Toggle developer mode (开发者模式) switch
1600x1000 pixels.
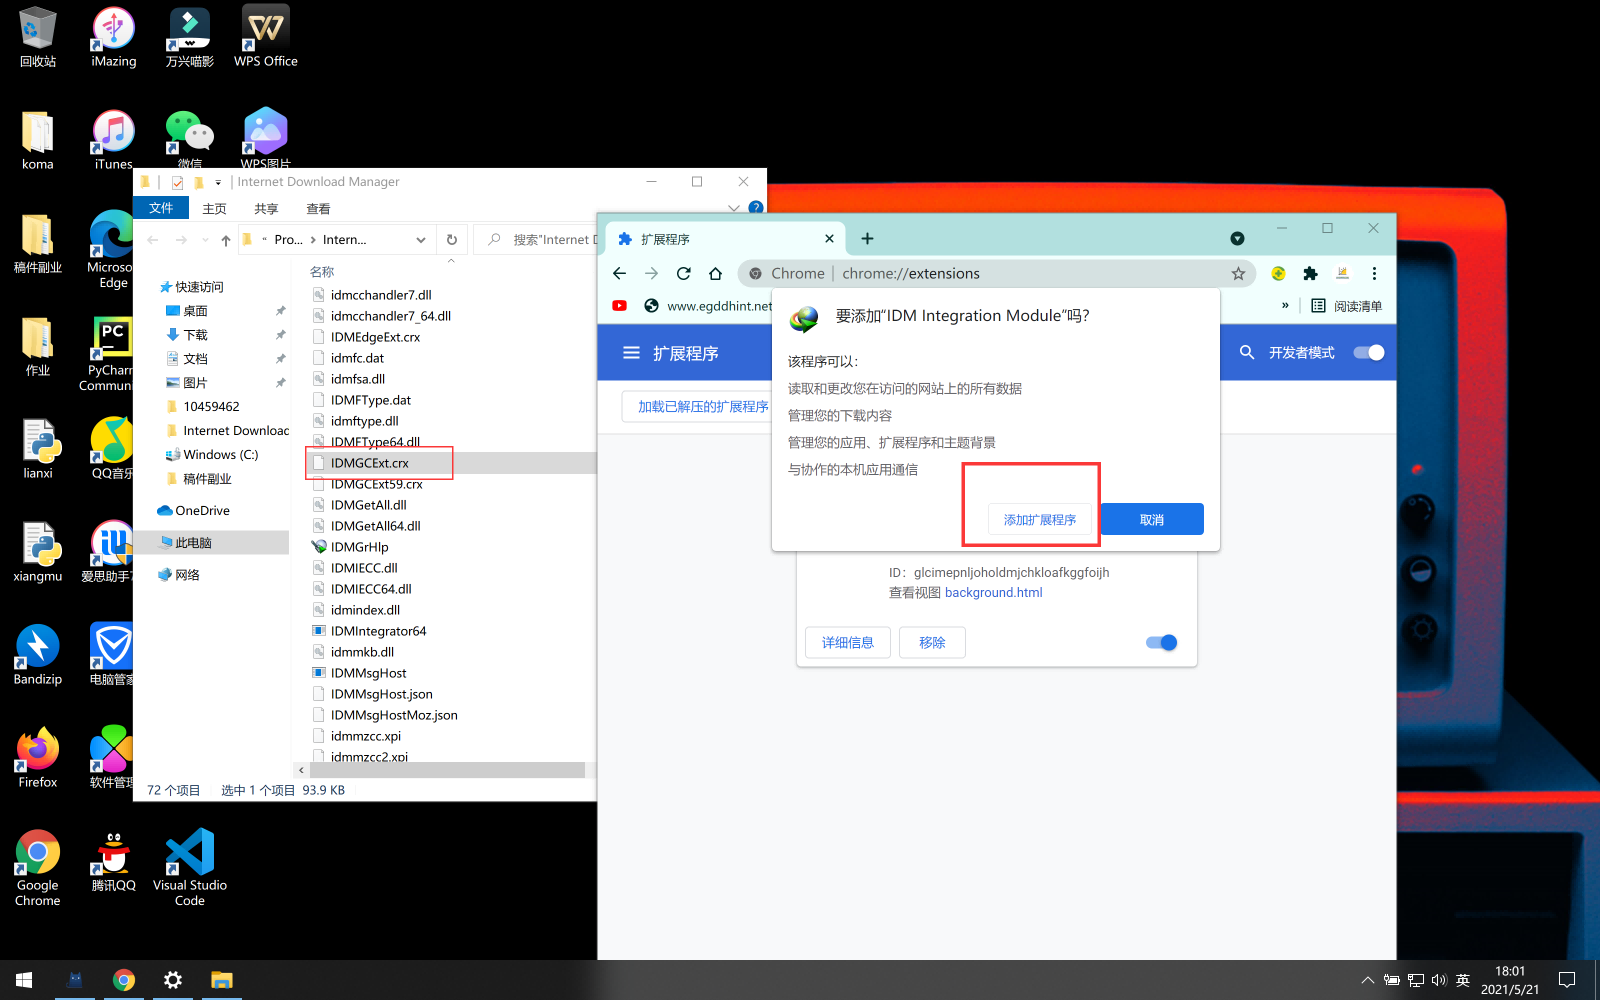(1368, 352)
